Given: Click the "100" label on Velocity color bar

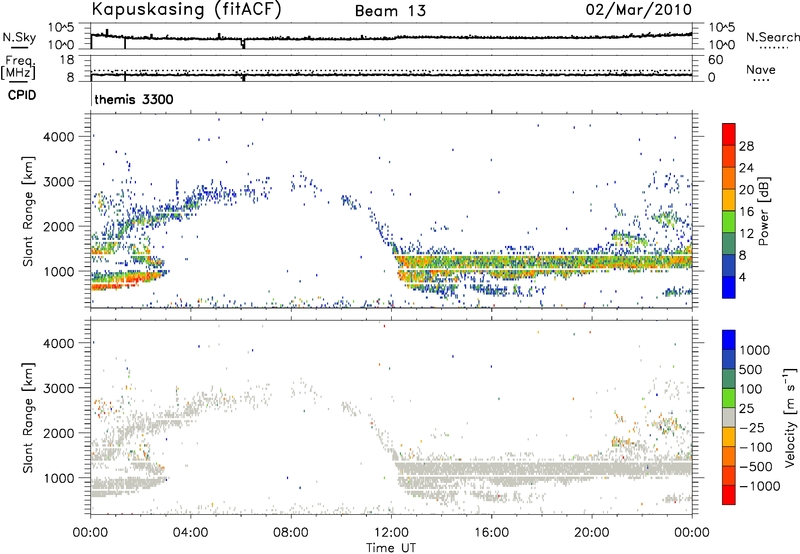Looking at the screenshot, I should click(750, 389).
